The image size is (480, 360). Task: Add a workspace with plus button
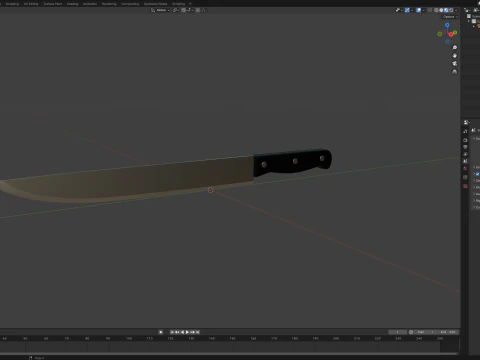190,4
